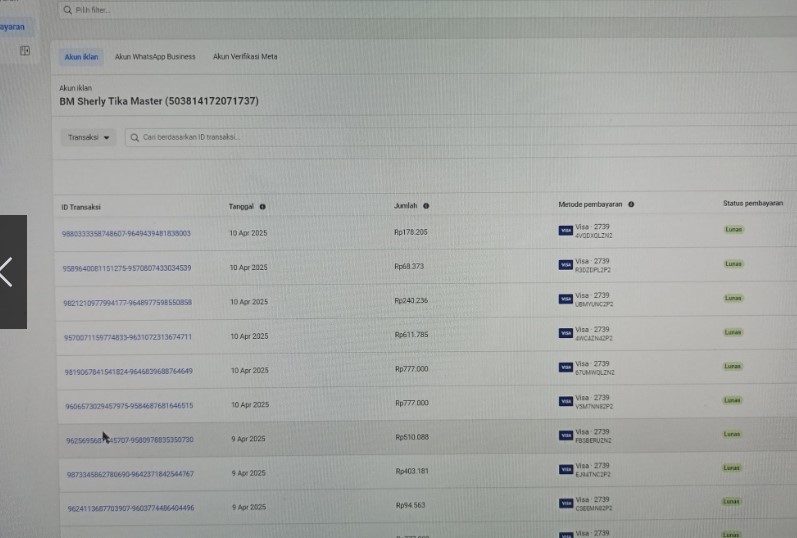Open transaction ID starting with 9589640081151275
The image size is (797, 538).
[126, 268]
